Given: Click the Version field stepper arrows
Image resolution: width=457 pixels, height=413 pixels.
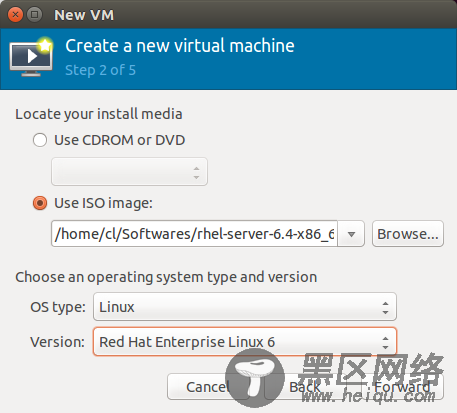Looking at the screenshot, I should 385,342.
